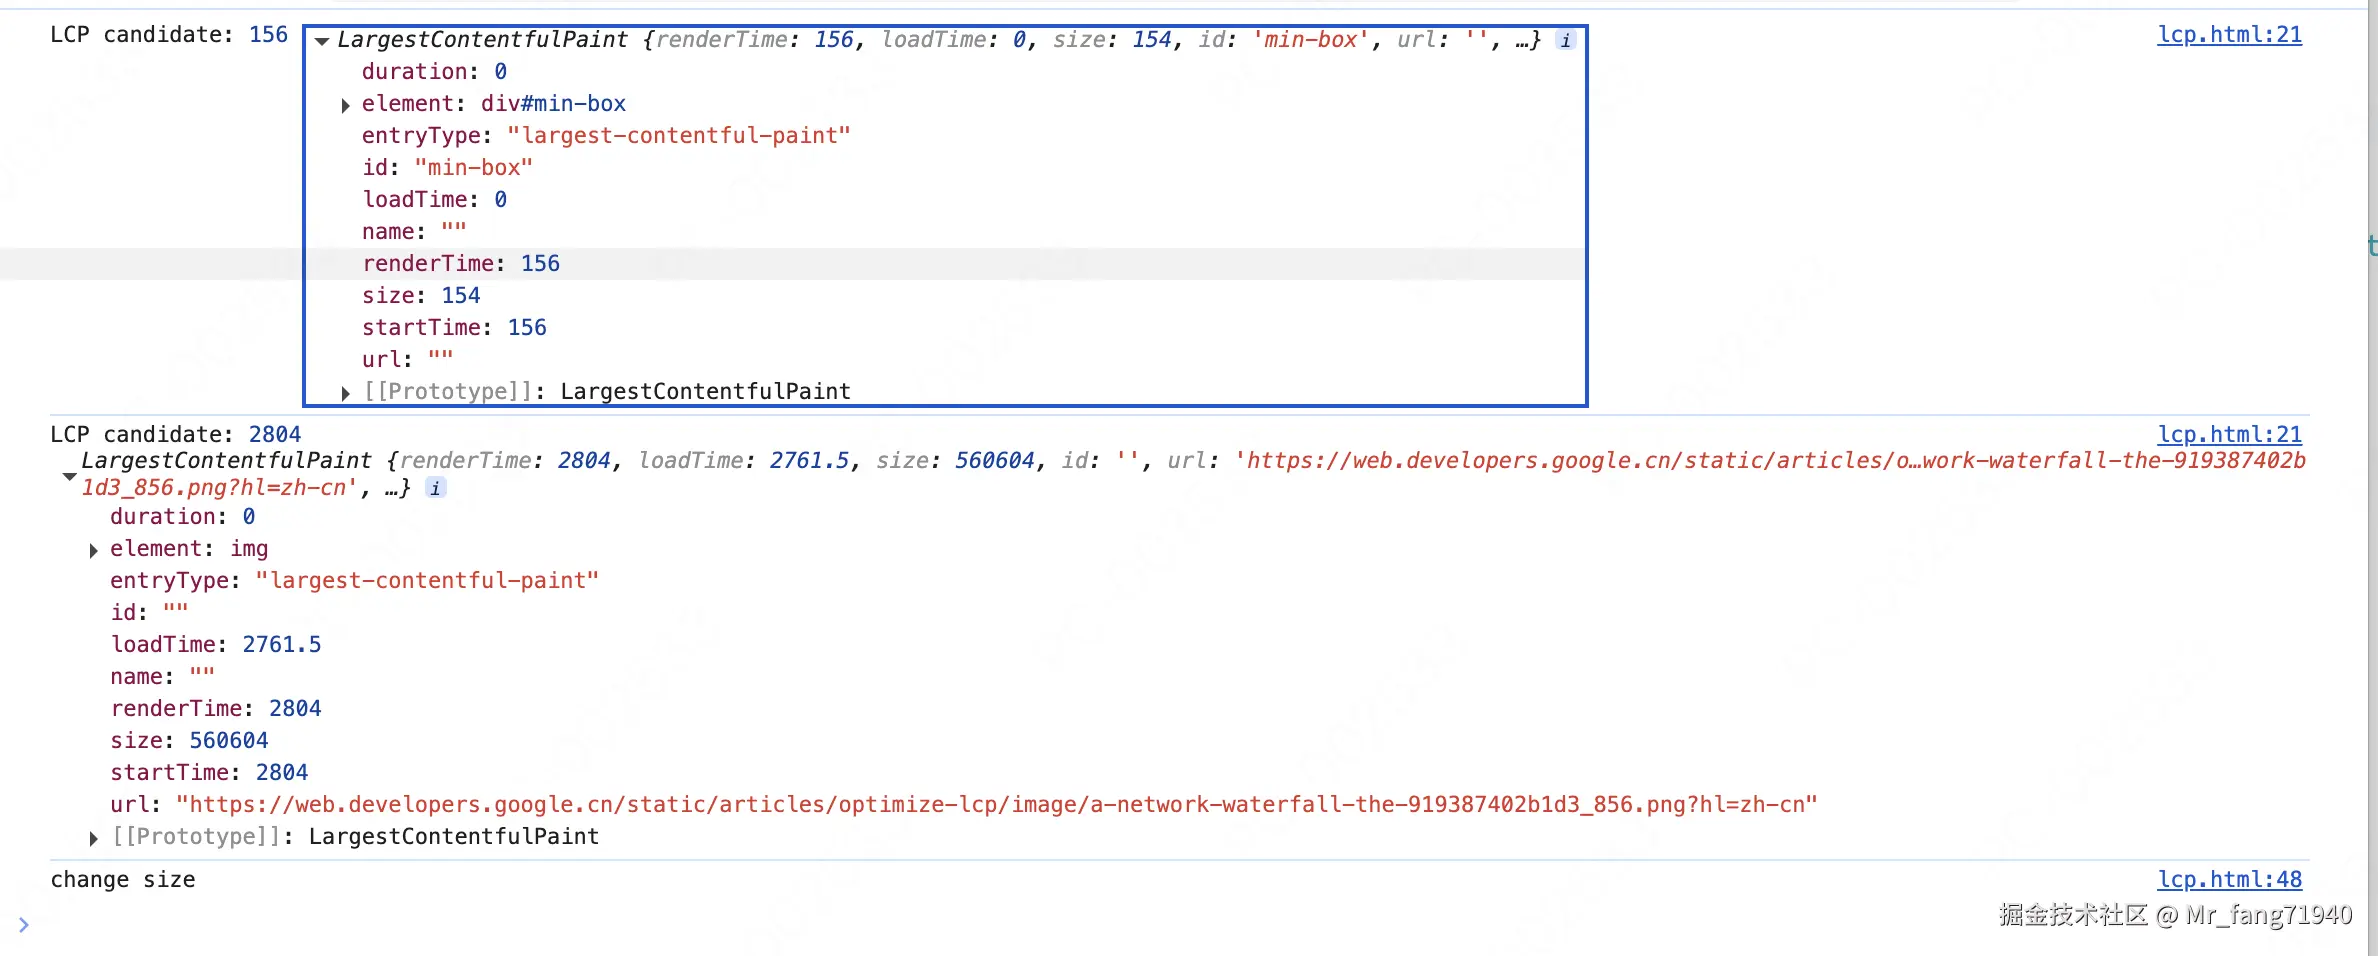Expand the element: div#min-box property
Image resolution: width=2378 pixels, height=956 pixels.
pos(345,104)
